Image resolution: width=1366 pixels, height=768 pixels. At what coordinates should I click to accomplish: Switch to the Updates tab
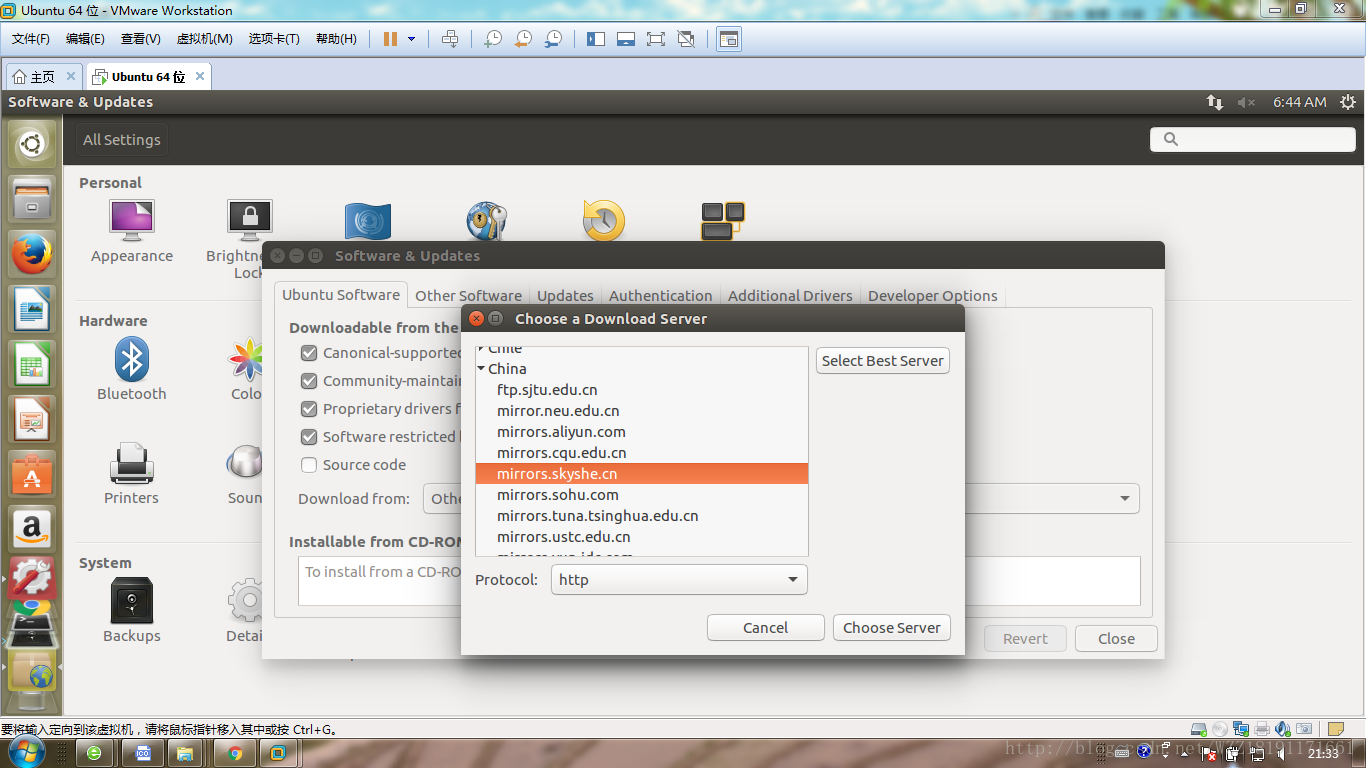565,296
